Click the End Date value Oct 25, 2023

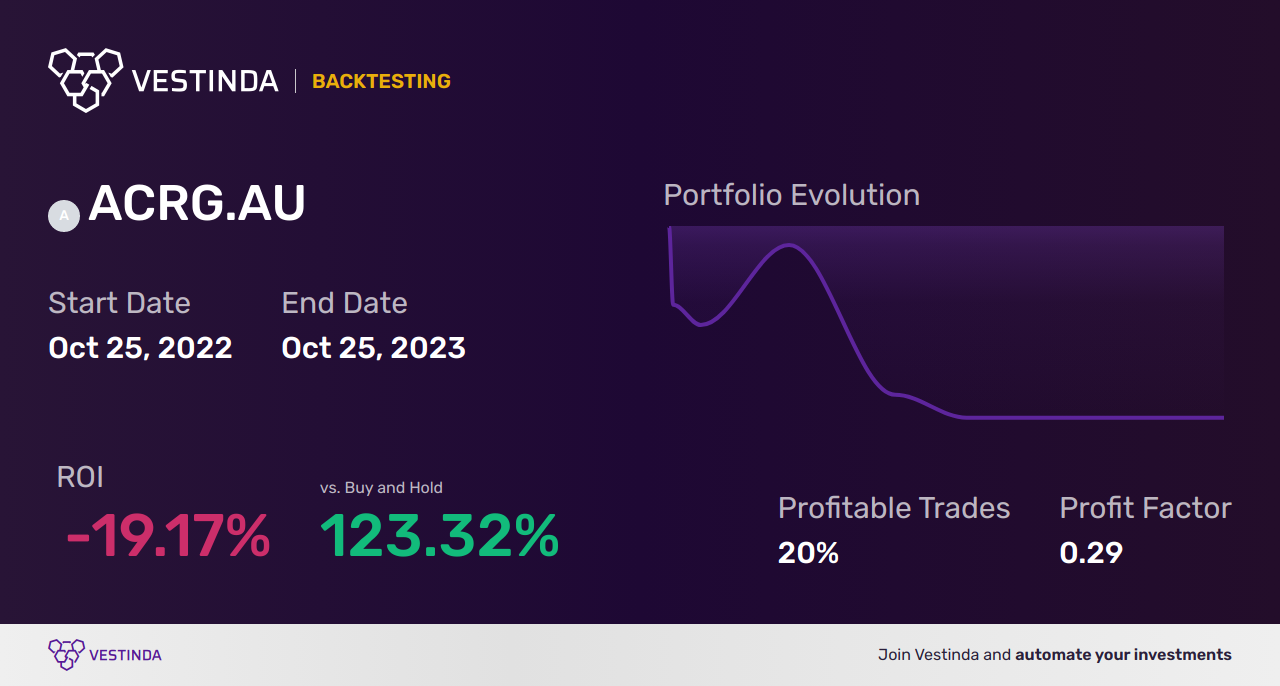pos(374,347)
